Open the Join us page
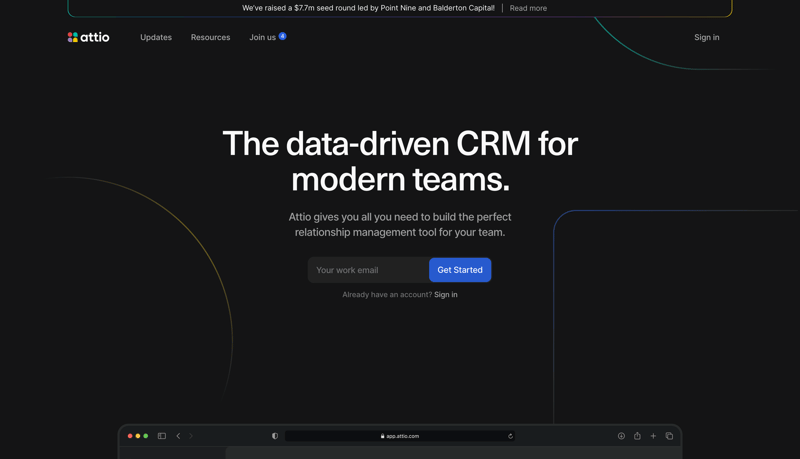Image resolution: width=800 pixels, height=459 pixels. (262, 37)
